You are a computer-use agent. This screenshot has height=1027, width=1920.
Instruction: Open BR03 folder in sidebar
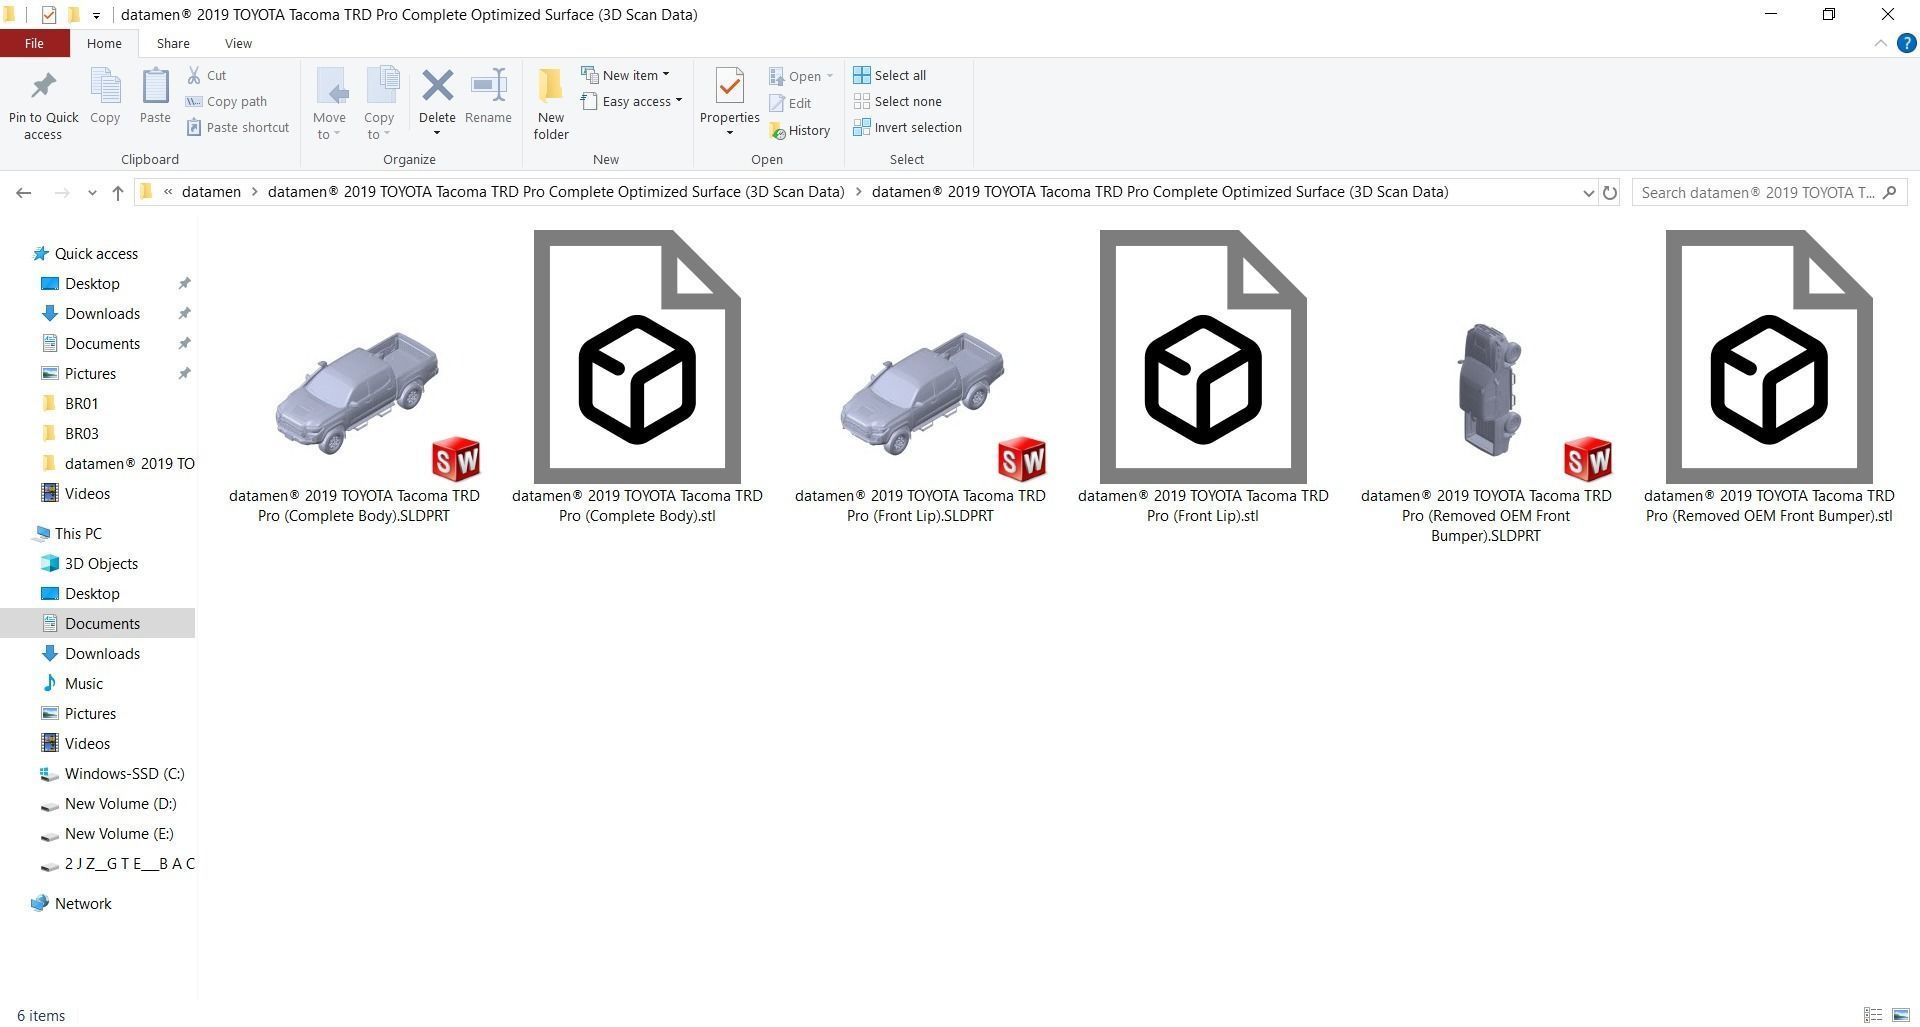pyautogui.click(x=81, y=433)
